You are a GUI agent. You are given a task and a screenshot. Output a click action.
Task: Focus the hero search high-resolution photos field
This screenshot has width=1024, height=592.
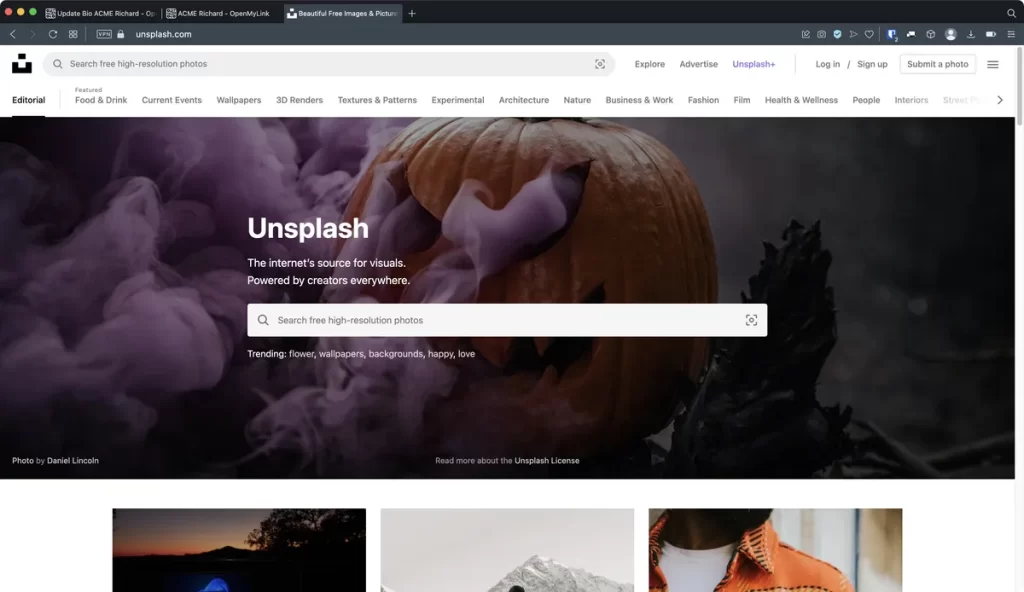pos(507,320)
